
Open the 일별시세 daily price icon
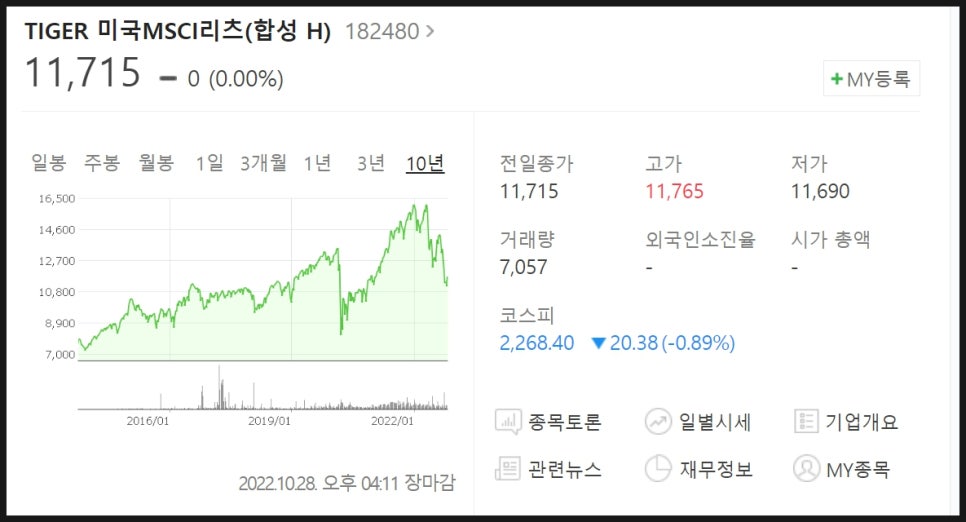click(x=658, y=422)
